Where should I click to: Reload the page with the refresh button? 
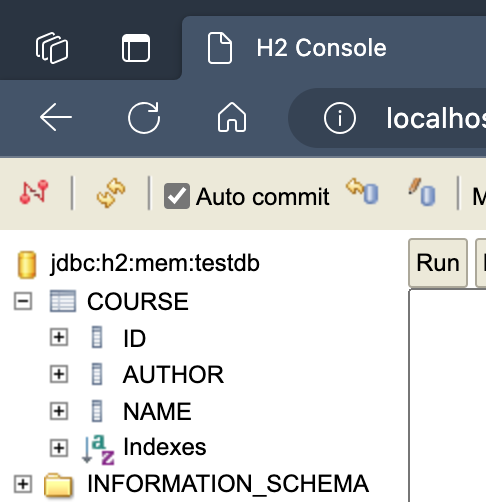144,118
